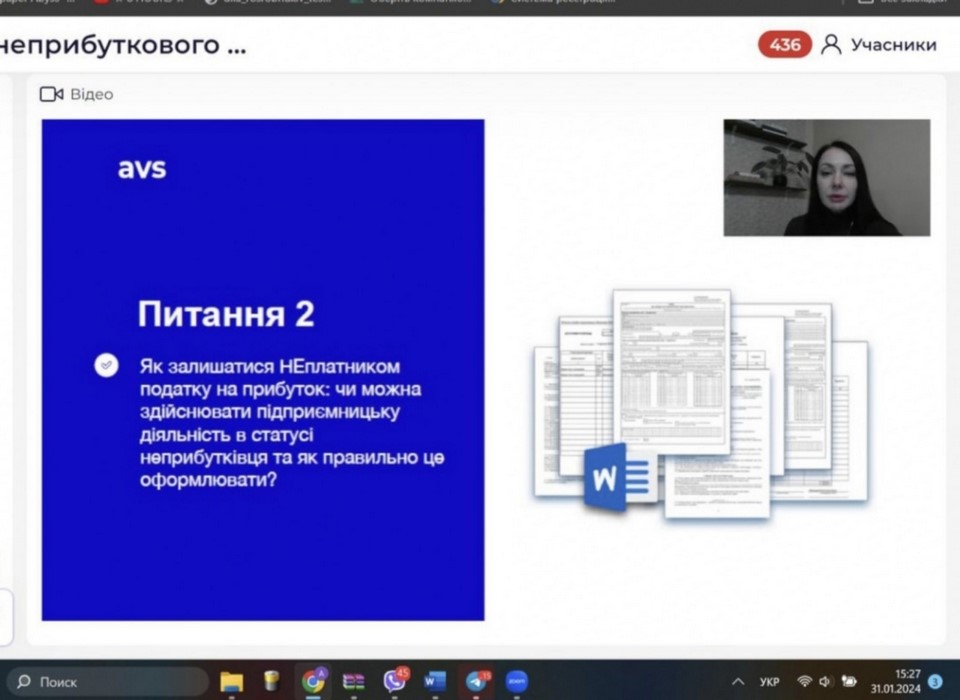
Task: Open the notification center badge
Action: (x=936, y=682)
